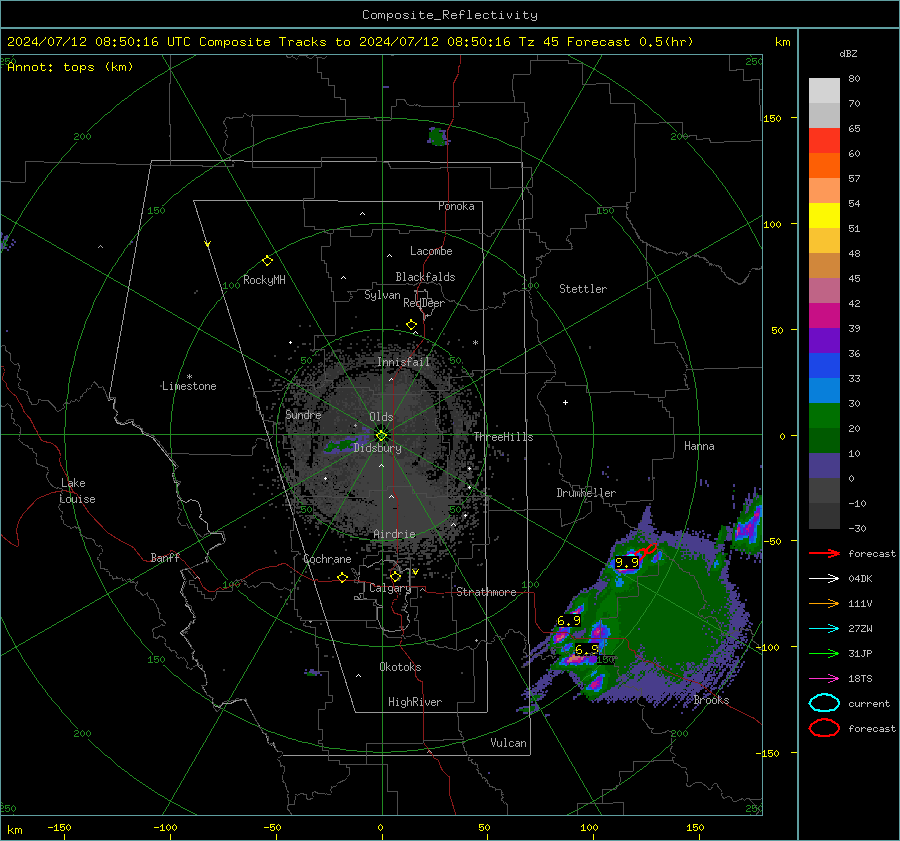Pick the bright yellow 51-54 dBZ swatch

[824, 216]
